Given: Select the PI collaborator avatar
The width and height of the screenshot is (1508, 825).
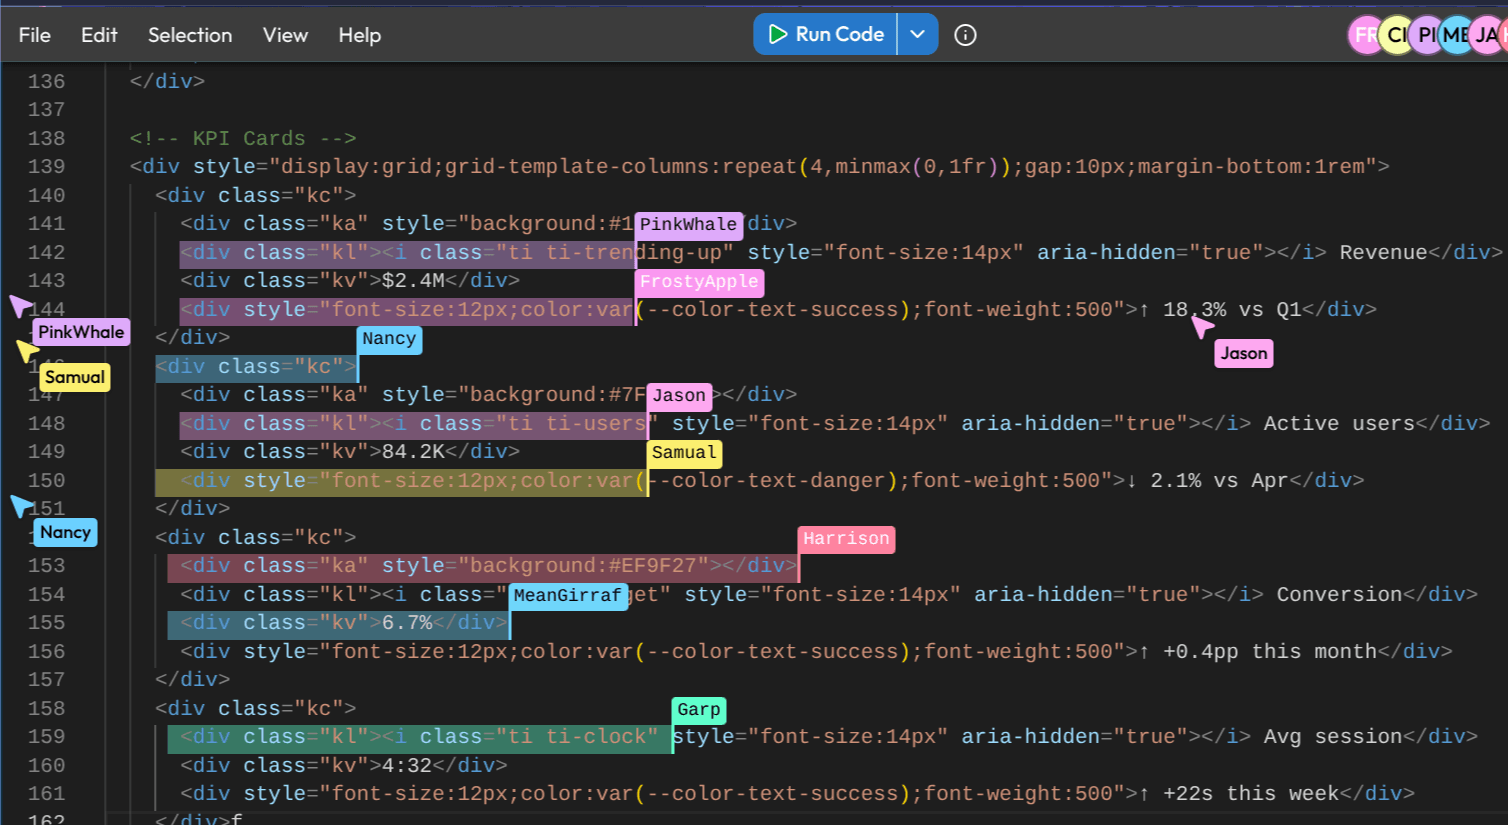Looking at the screenshot, I should (1426, 35).
